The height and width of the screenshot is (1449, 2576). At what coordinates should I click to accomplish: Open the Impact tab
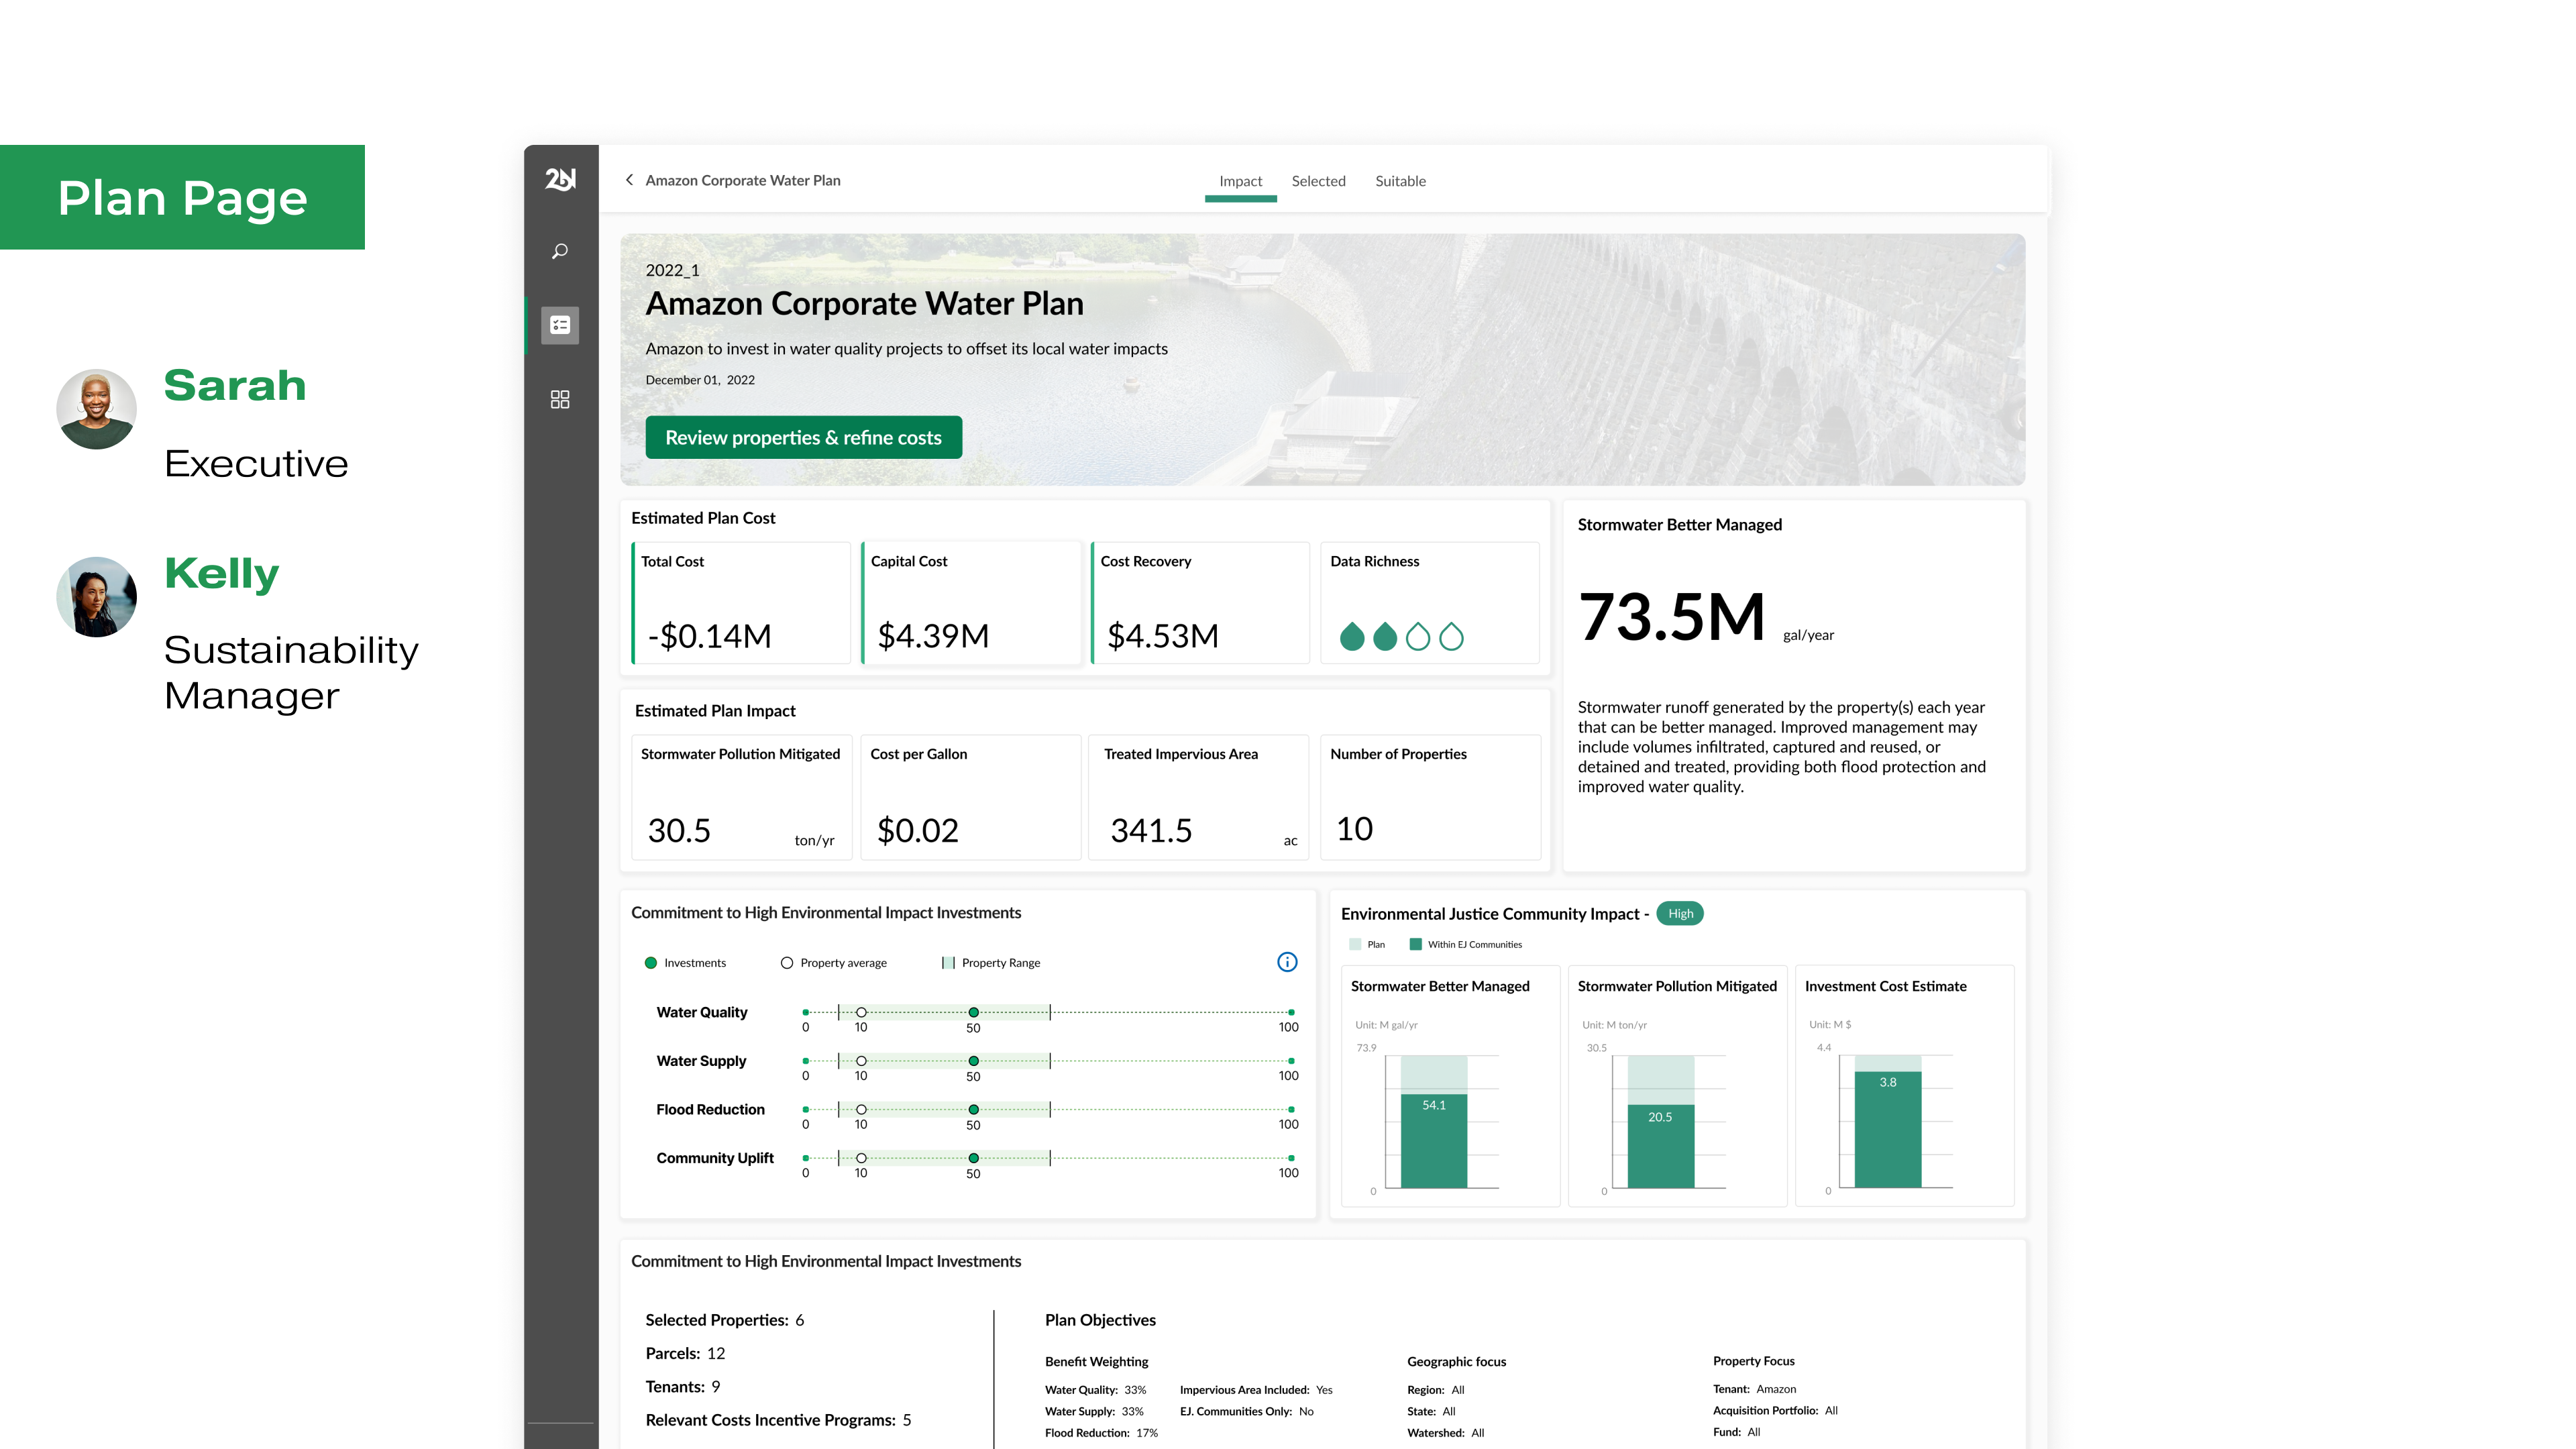(x=1240, y=181)
